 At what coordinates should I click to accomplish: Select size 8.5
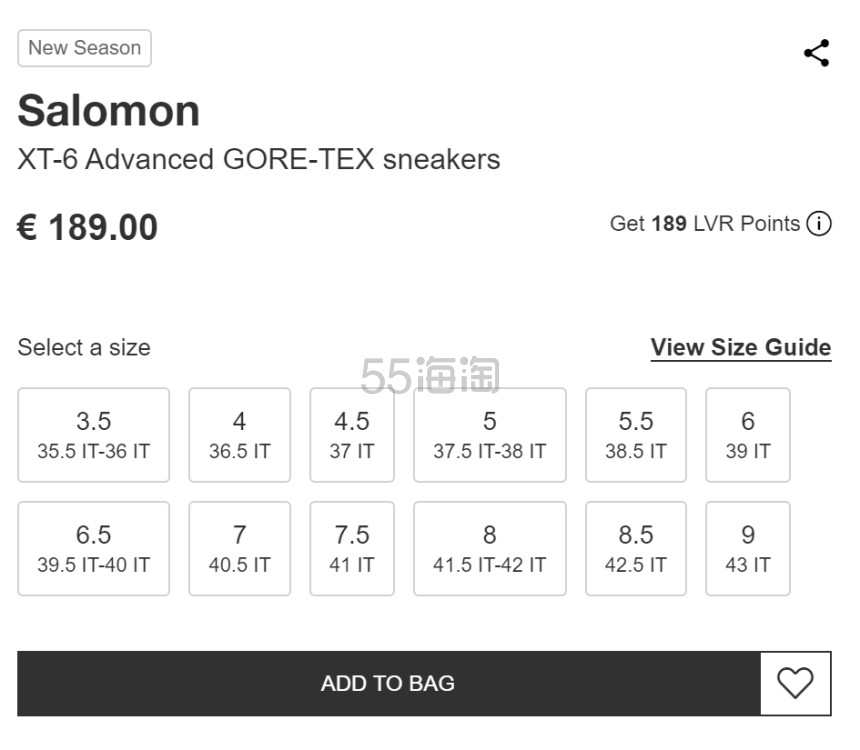635,548
